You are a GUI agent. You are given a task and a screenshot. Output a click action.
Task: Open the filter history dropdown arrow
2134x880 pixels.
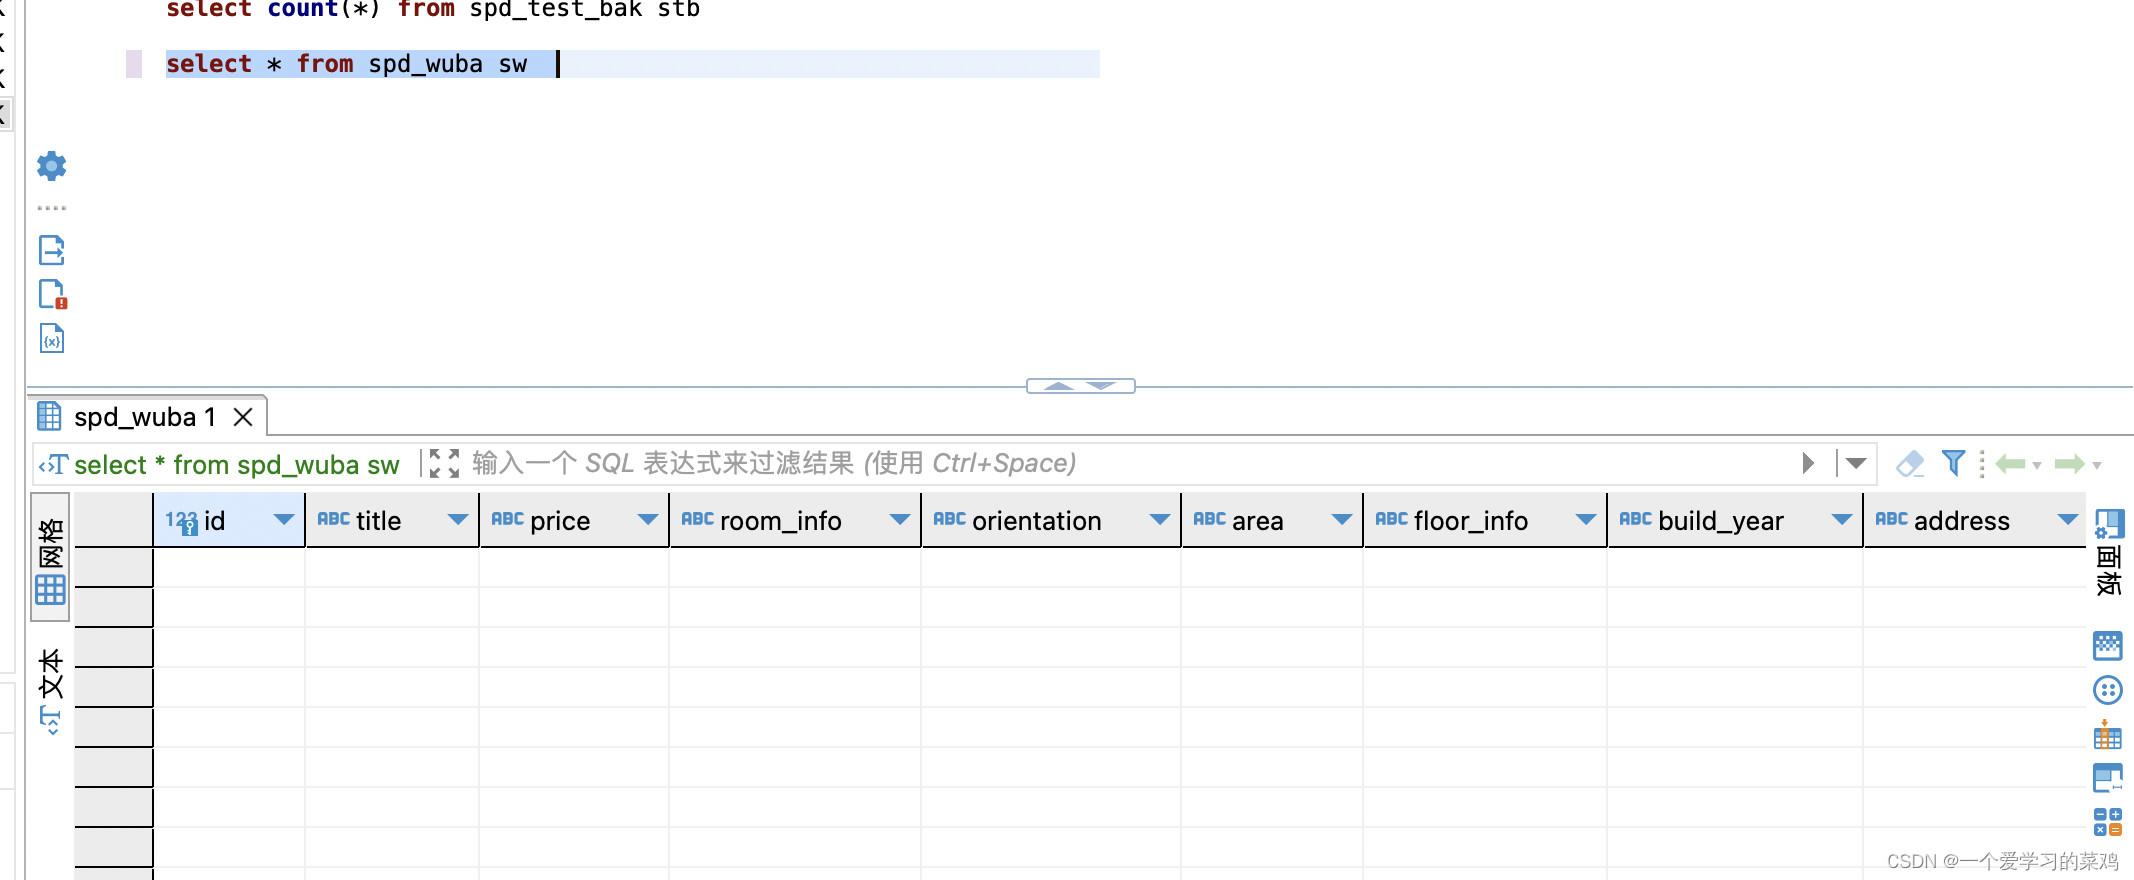tap(1856, 463)
